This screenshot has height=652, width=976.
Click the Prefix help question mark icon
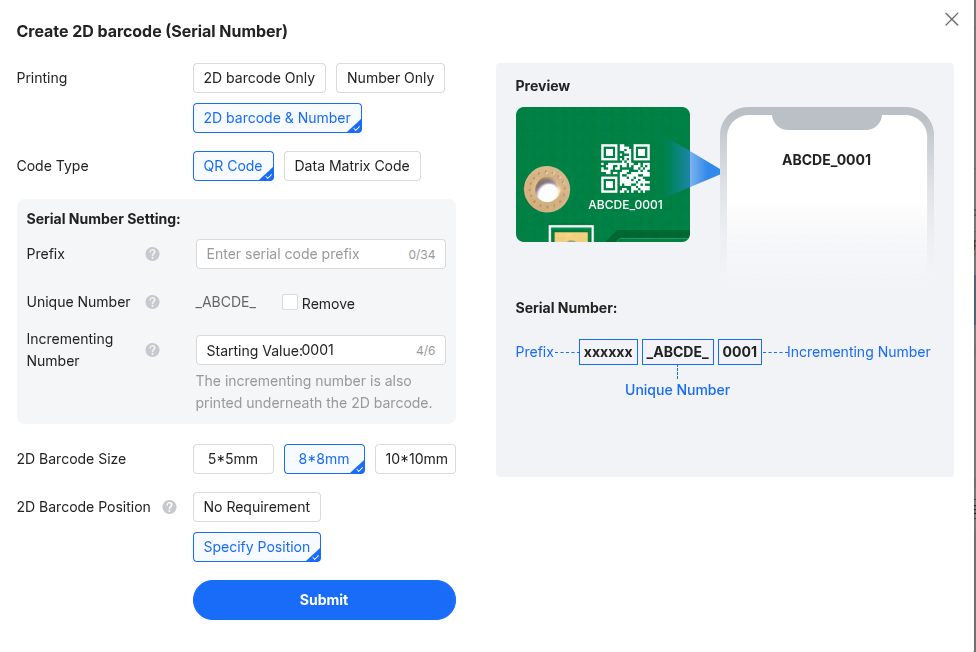[x=152, y=254]
